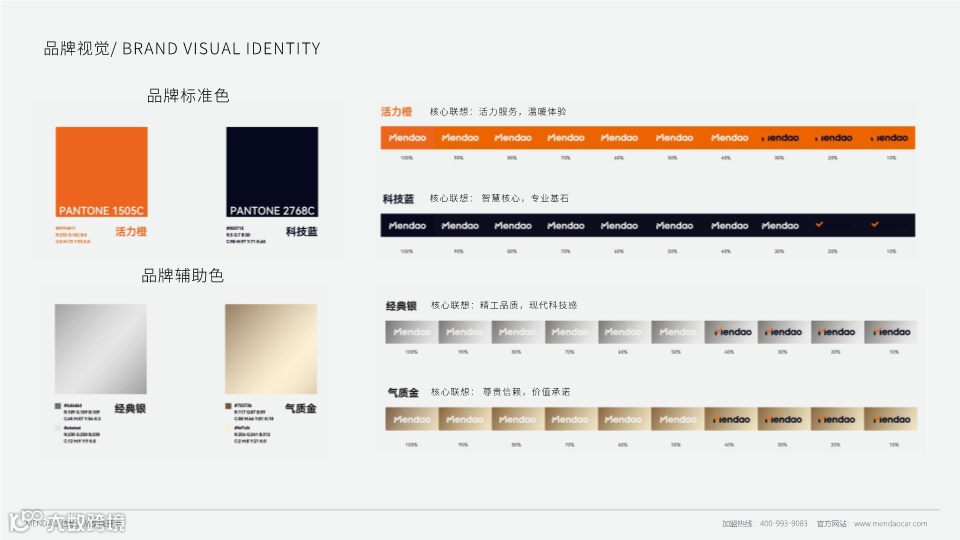Click the 科技蓝 label under the navy swatch

click(301, 231)
